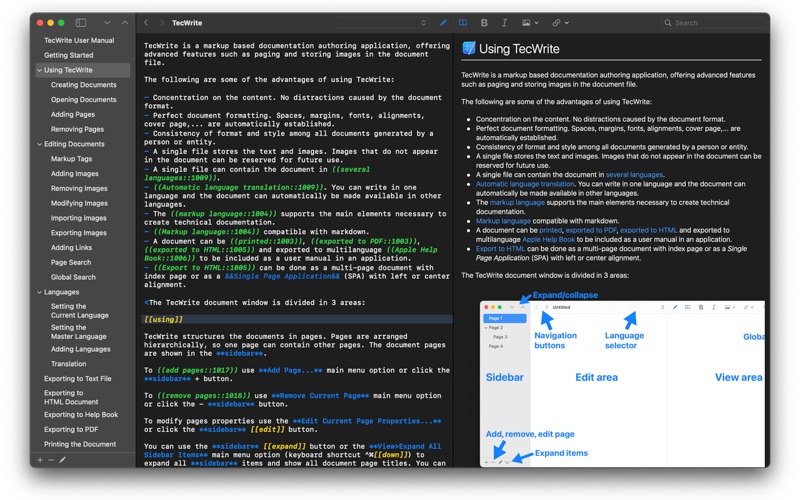Click the TecWrite title in the toolbar
The width and height of the screenshot is (800, 500).
(x=187, y=22)
